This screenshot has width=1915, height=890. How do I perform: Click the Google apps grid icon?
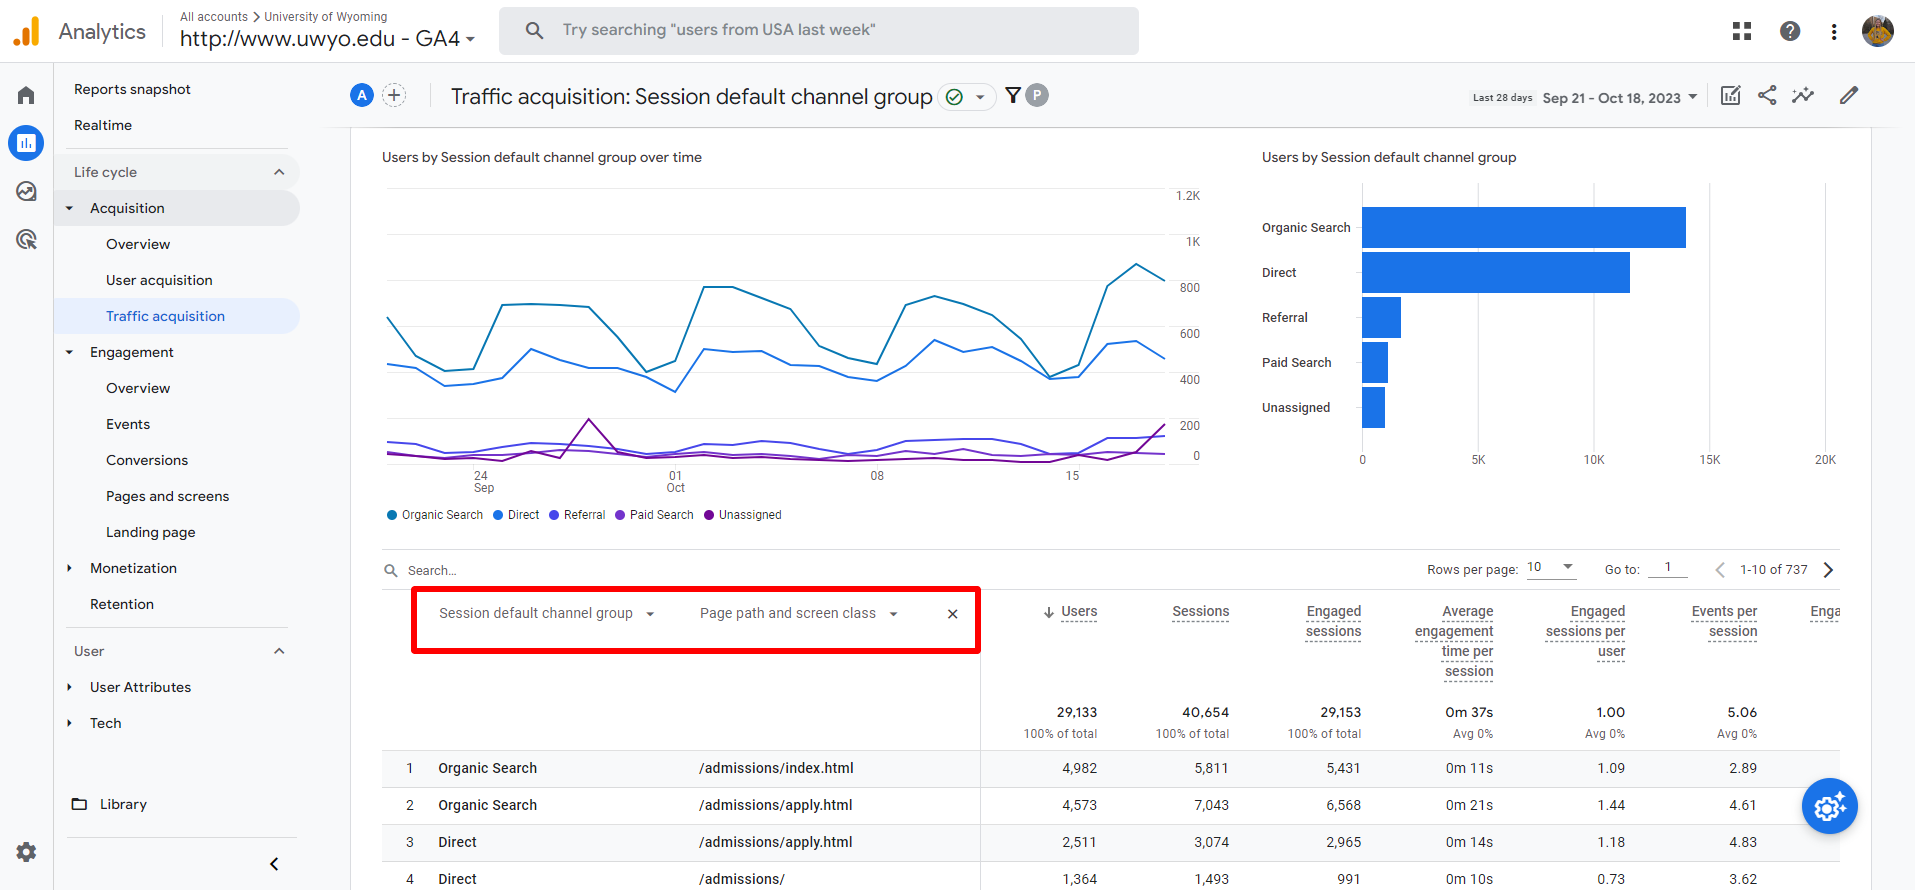(x=1742, y=31)
